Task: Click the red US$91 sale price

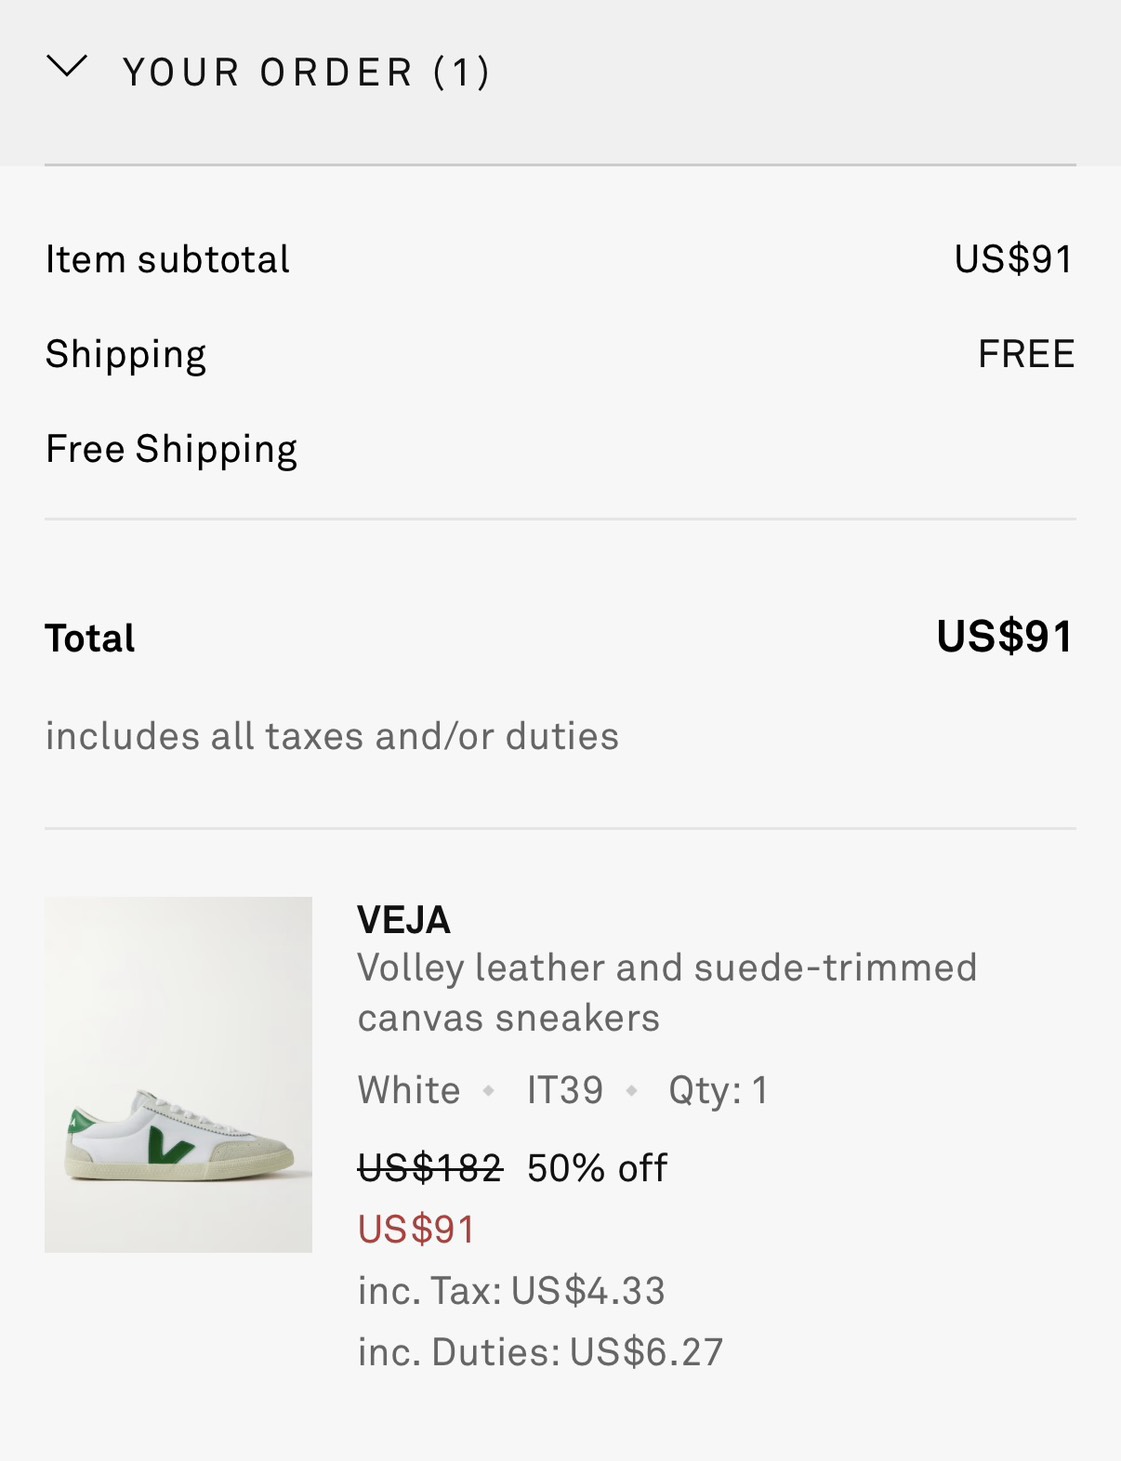Action: coord(416,1229)
